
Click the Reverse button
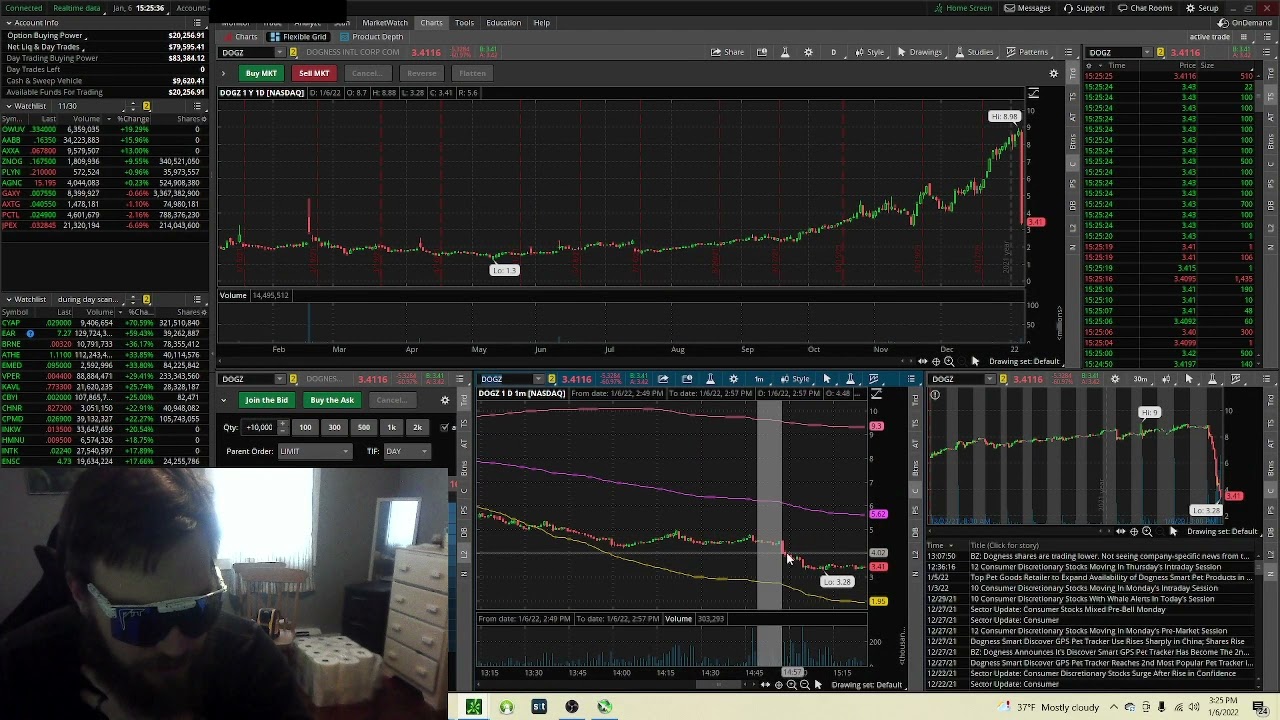coord(421,73)
